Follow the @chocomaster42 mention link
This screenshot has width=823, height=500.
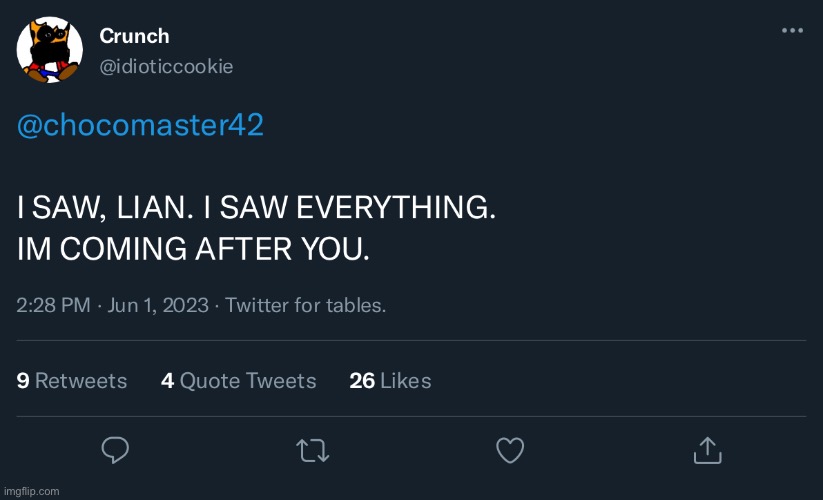click(141, 126)
